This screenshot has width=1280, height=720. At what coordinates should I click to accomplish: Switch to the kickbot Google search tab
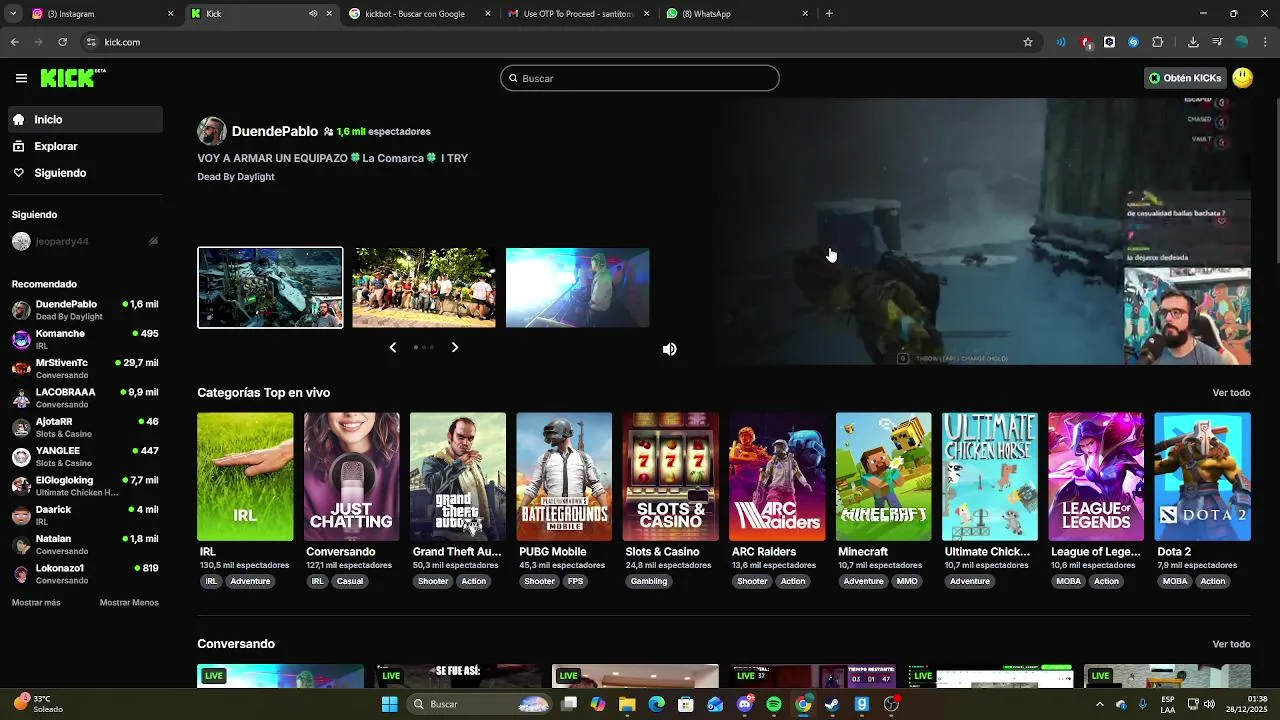pyautogui.click(x=420, y=14)
